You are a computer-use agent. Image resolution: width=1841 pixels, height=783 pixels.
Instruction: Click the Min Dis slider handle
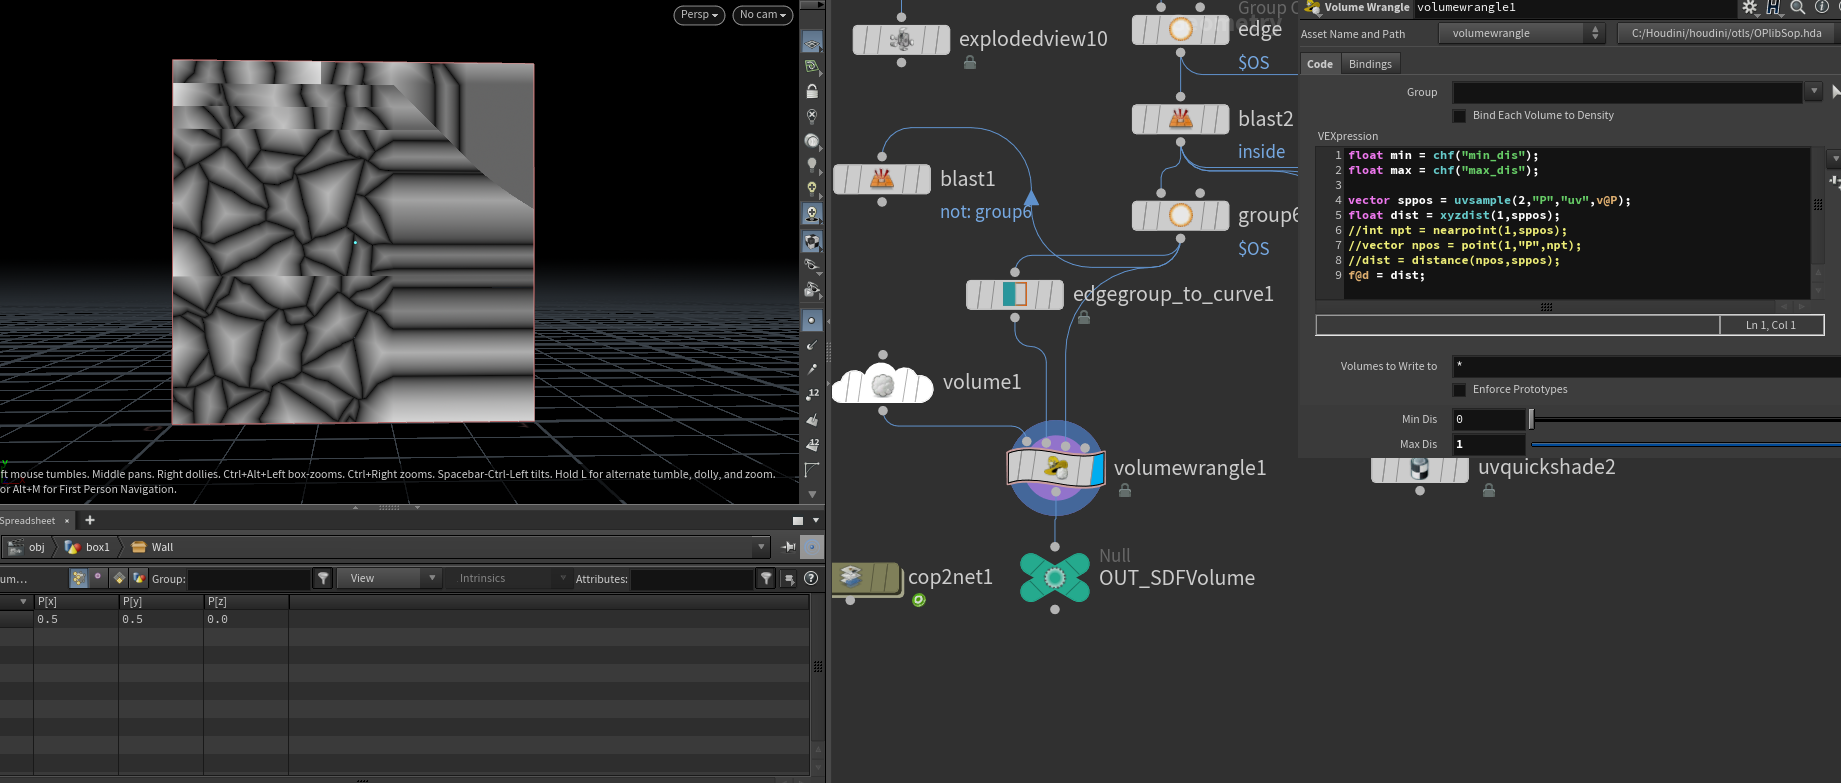click(x=1531, y=419)
